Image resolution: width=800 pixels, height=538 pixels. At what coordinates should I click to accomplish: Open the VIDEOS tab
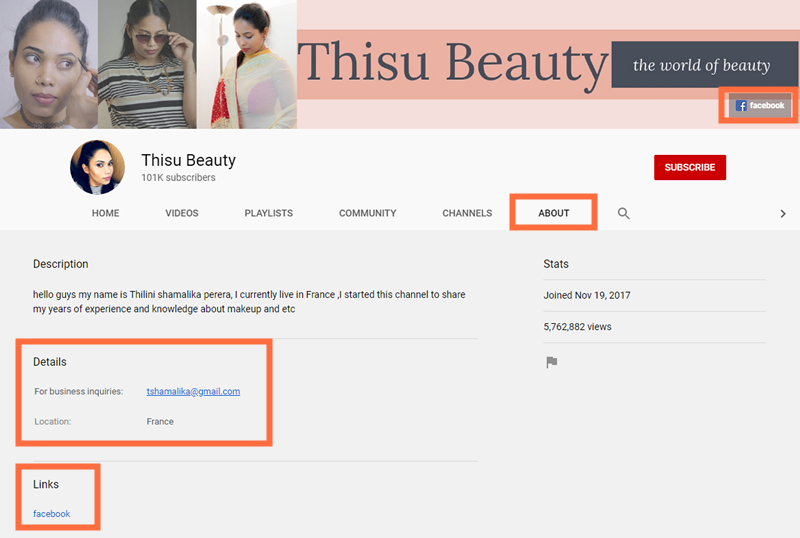coord(182,213)
